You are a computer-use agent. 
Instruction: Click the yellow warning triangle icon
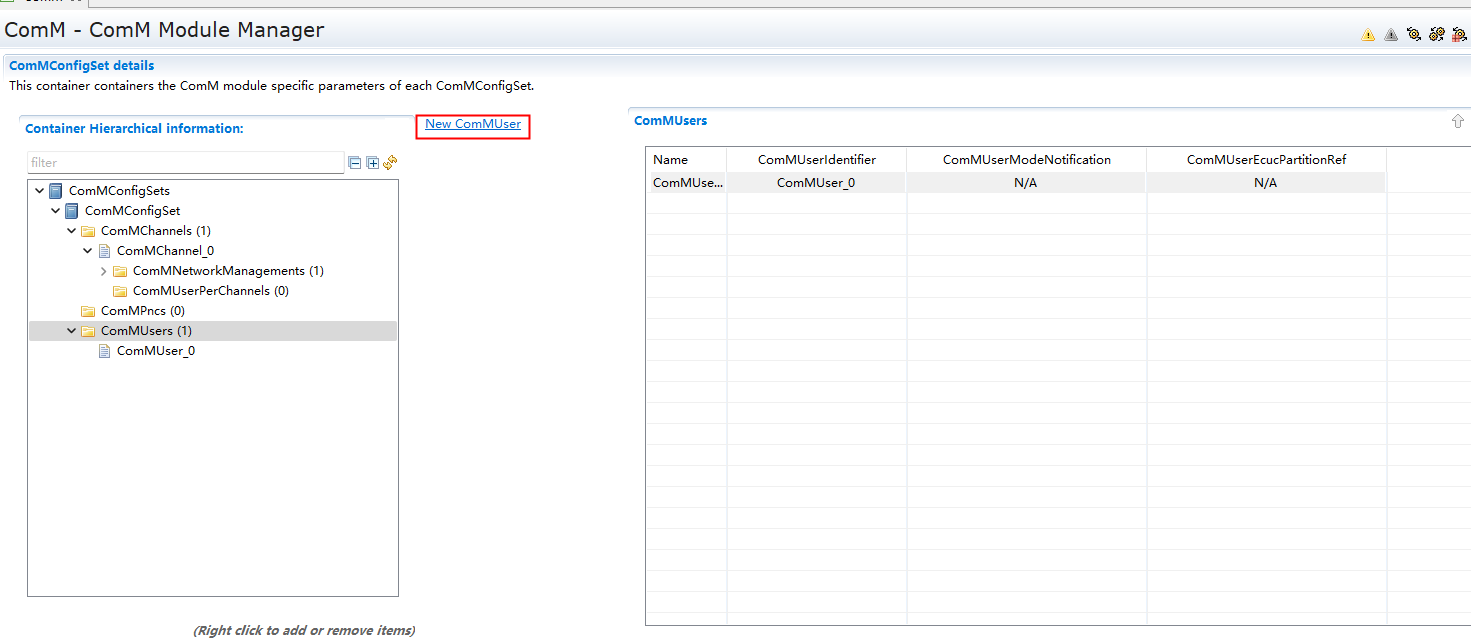1368,35
